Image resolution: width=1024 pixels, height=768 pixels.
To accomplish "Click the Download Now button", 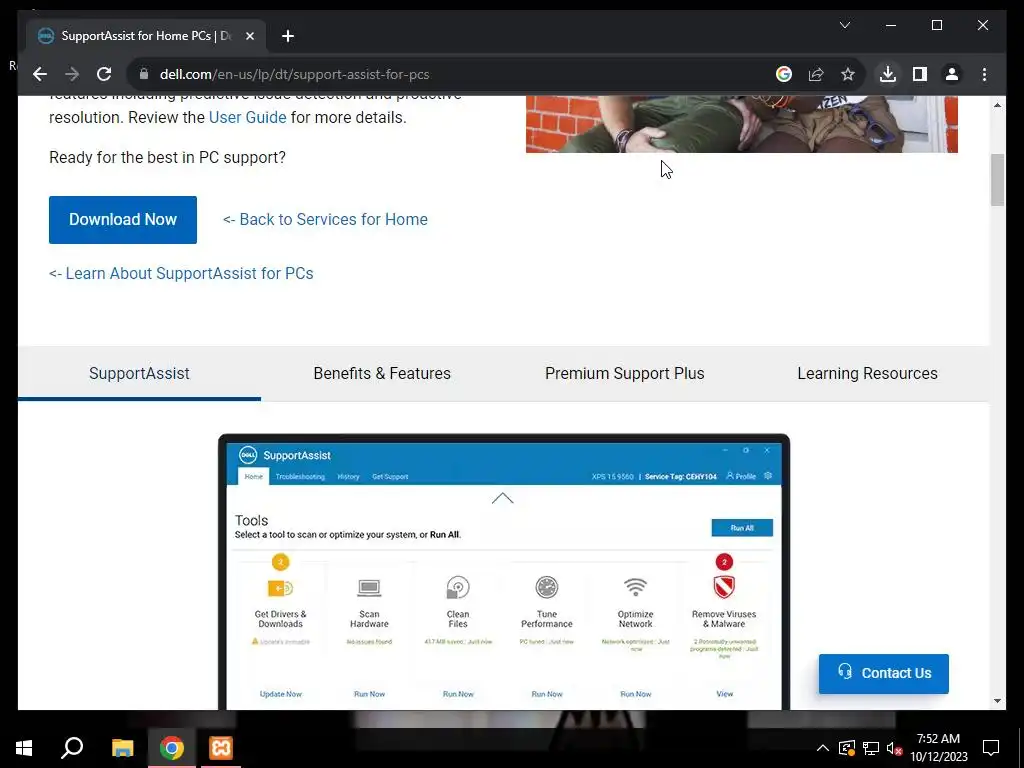I will (x=123, y=219).
